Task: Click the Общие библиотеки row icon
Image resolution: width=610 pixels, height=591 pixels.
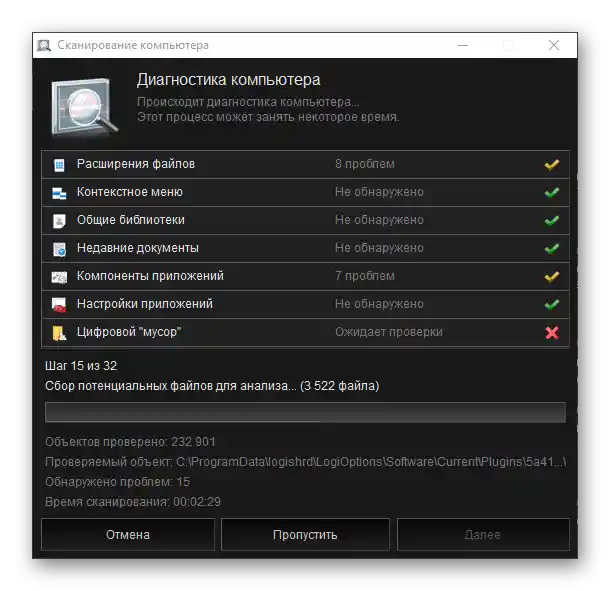Action: coord(59,221)
